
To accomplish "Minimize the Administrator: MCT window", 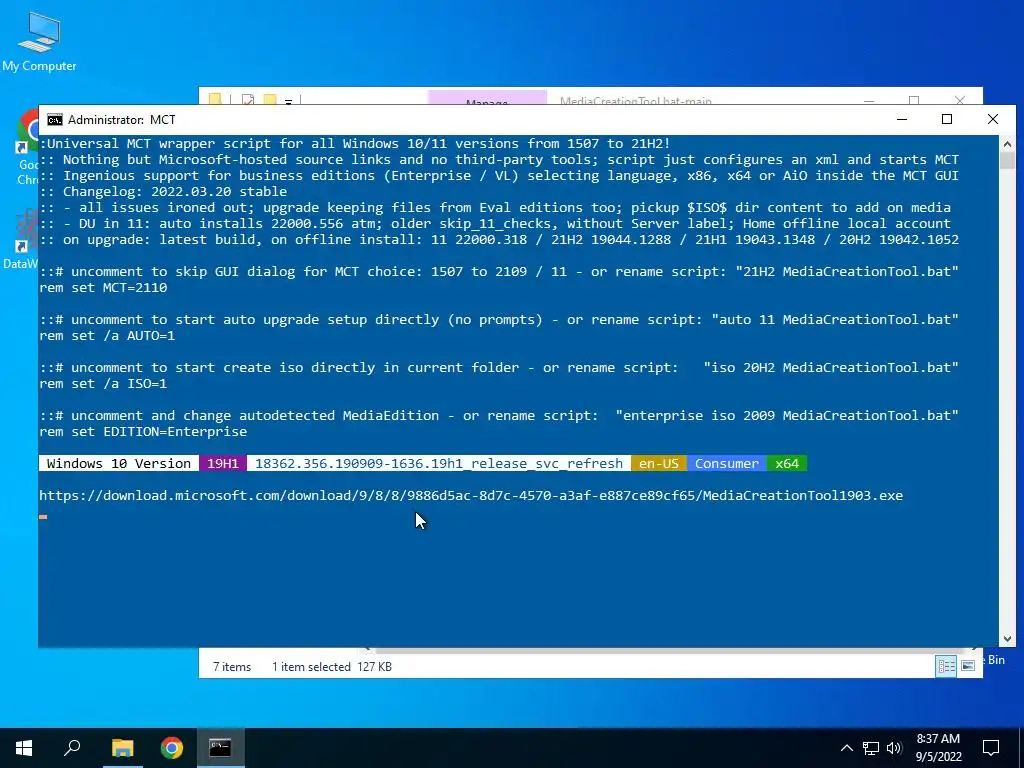I will pyautogui.click(x=902, y=120).
